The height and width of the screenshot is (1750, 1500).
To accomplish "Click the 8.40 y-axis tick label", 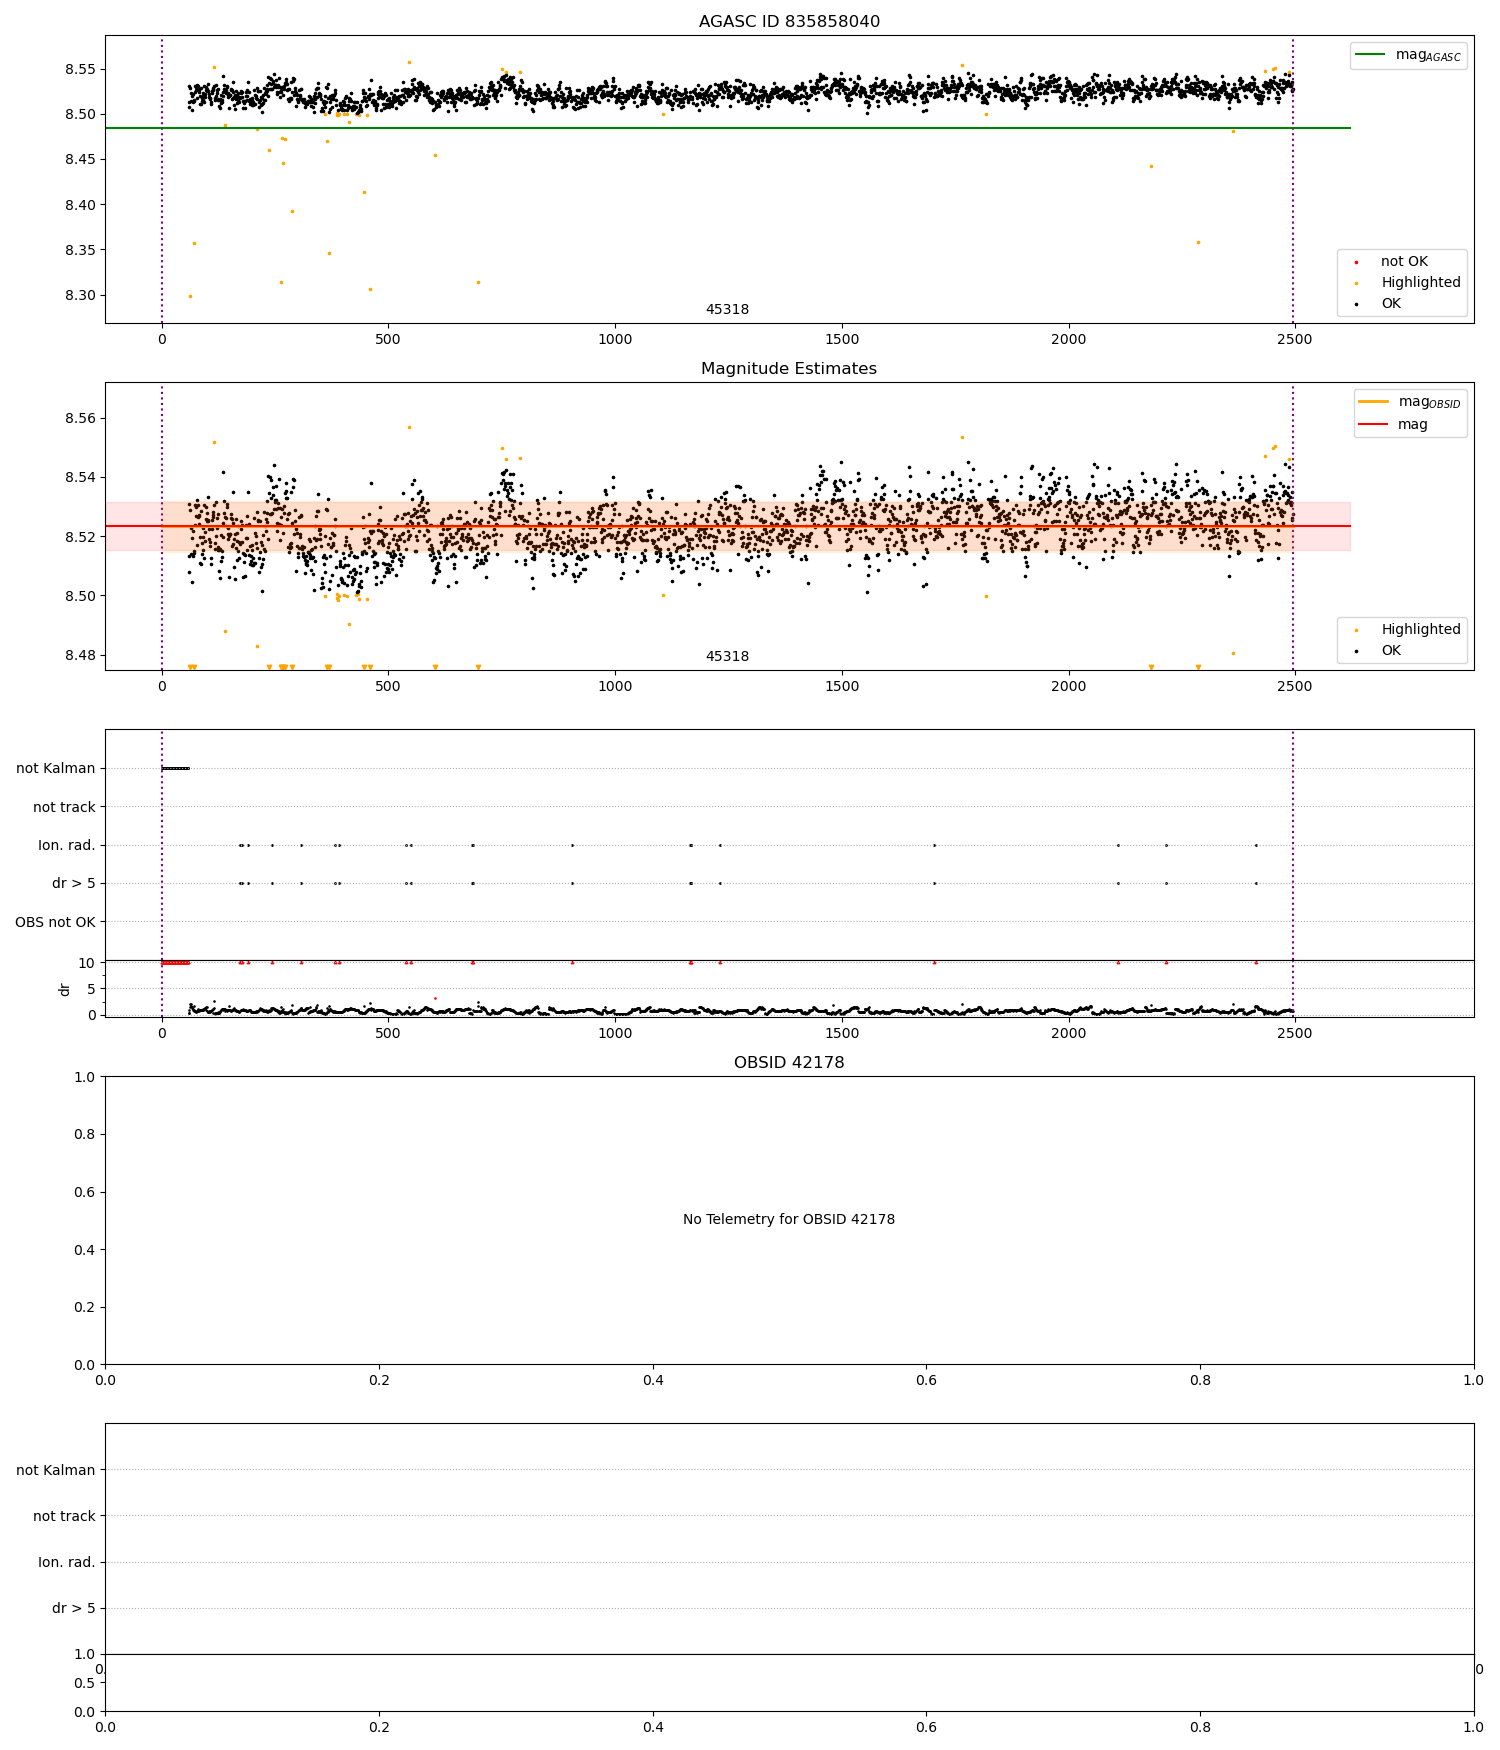I will pos(80,206).
